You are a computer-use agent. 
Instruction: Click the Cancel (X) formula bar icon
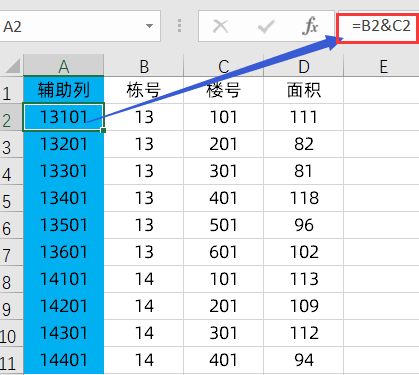point(221,26)
